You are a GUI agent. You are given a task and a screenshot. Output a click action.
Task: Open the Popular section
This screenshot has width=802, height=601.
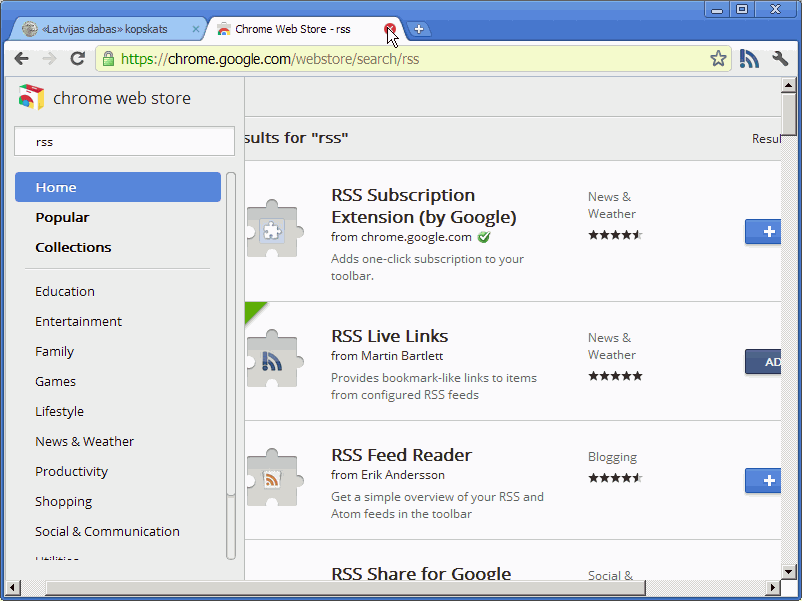click(x=62, y=217)
